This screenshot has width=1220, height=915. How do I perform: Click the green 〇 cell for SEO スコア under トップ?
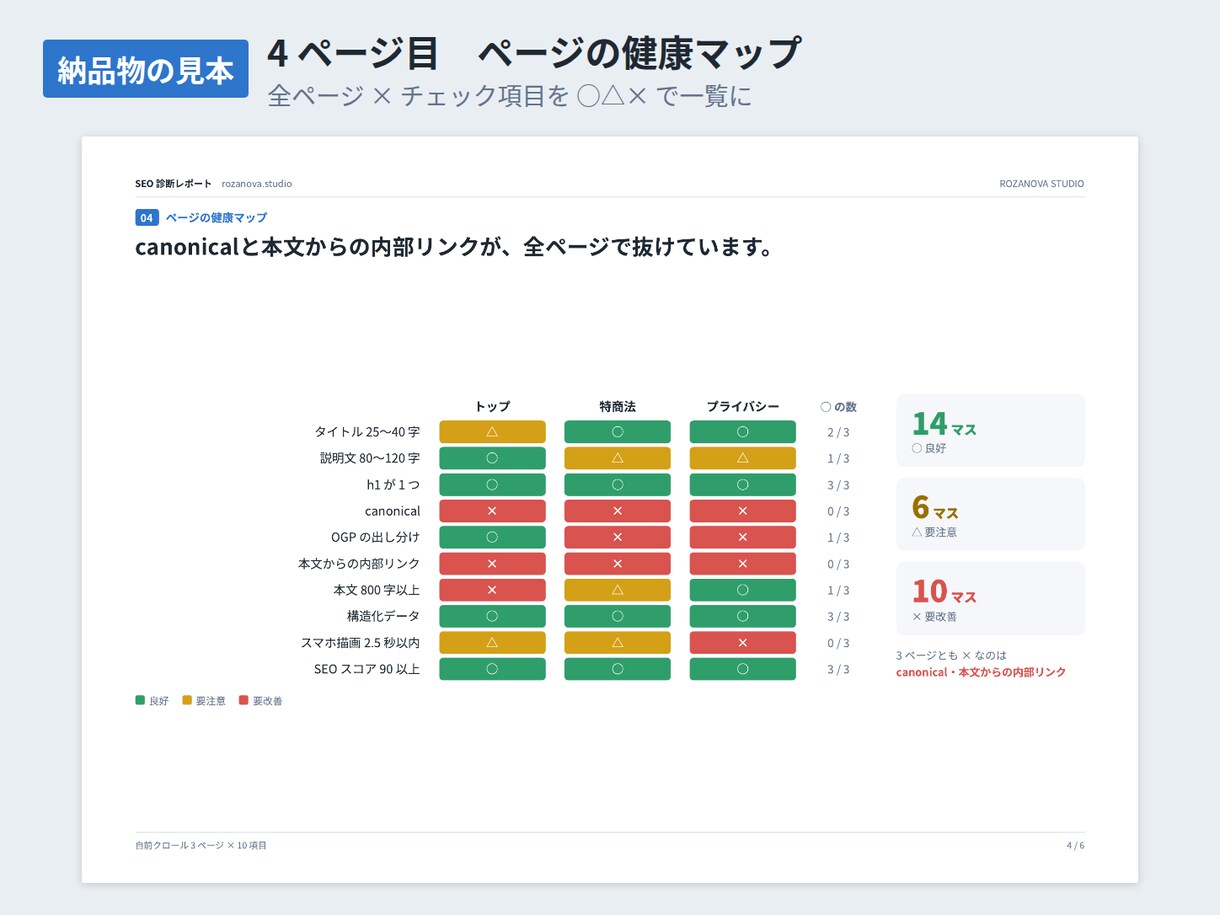[492, 669]
